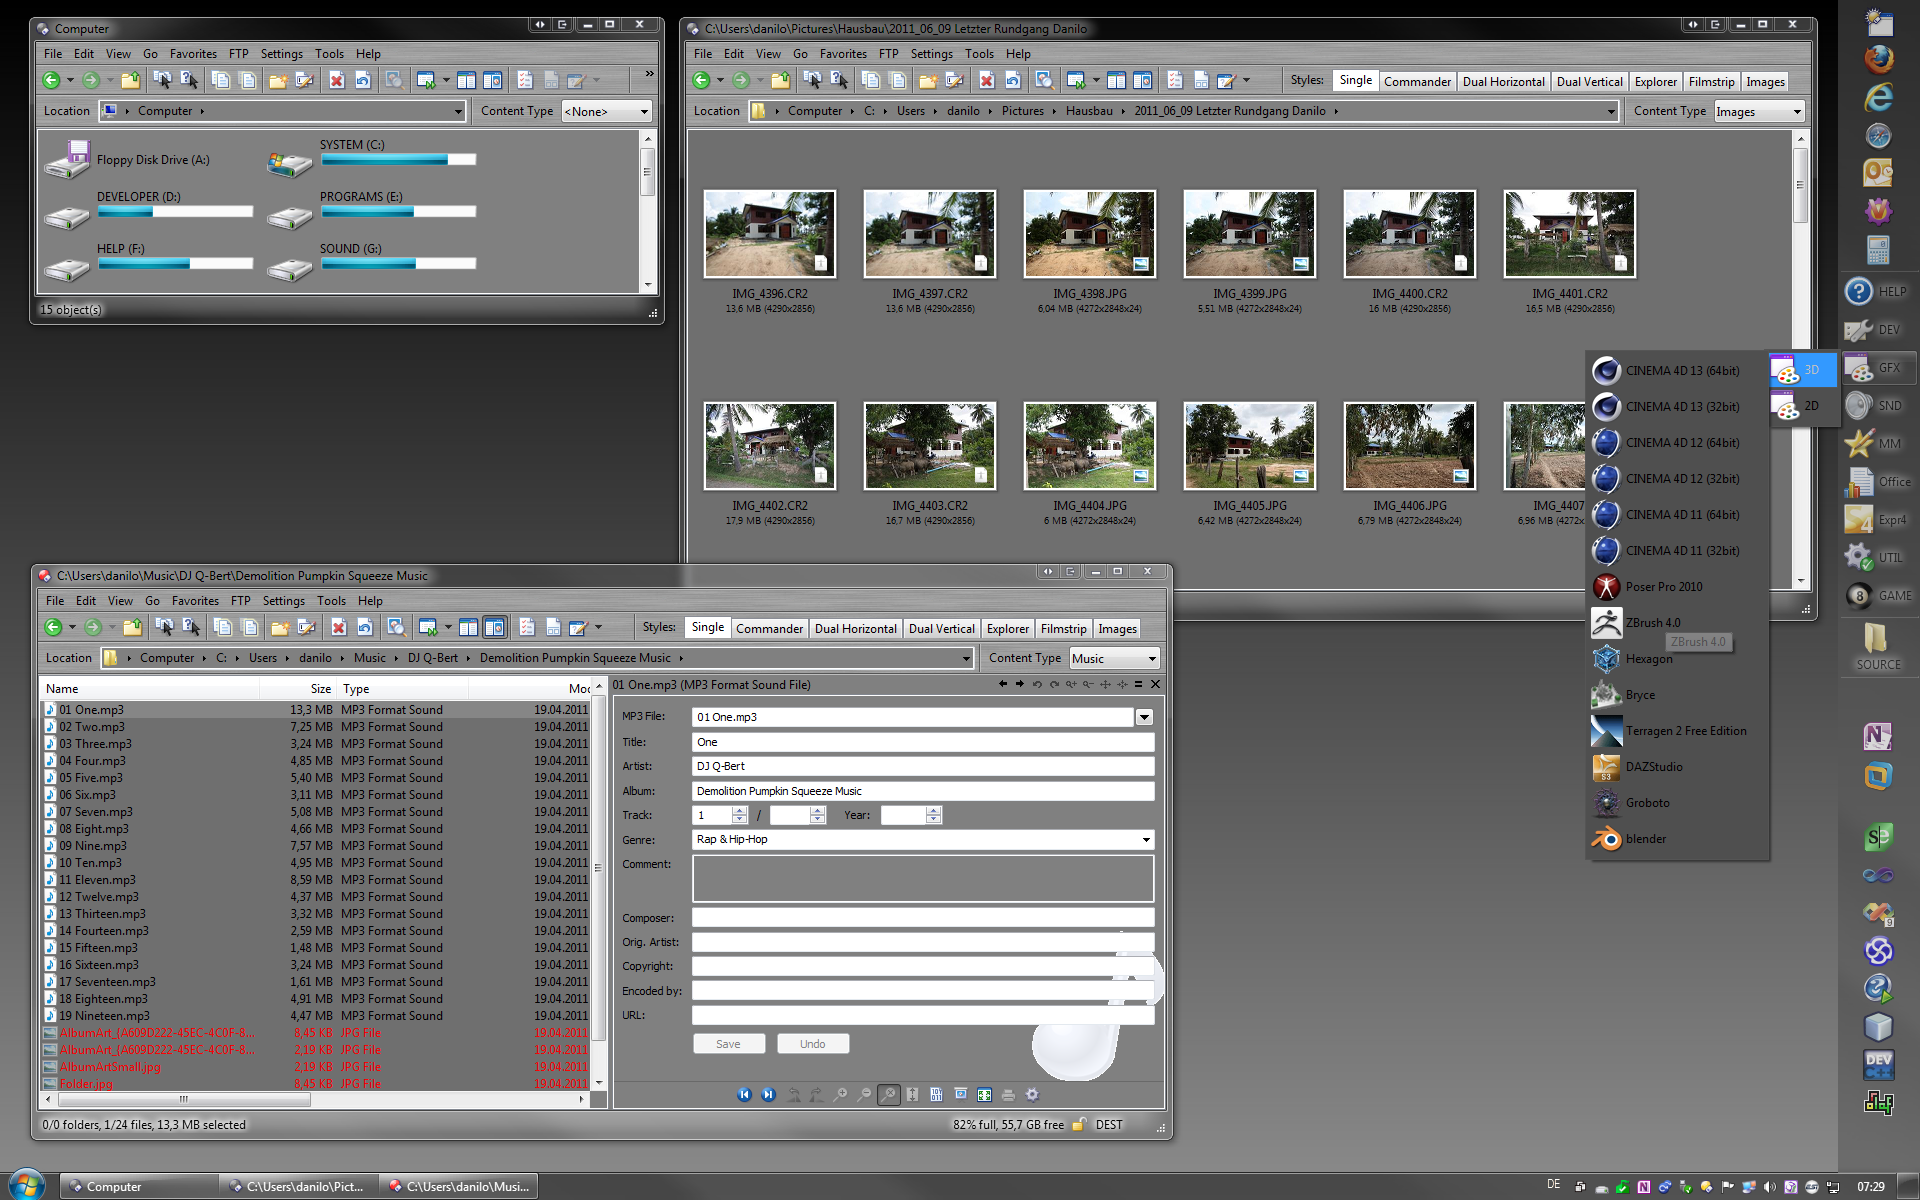Click the New Folder icon in the Pictures window toolbar
The image size is (1920, 1200).
coord(927,80)
